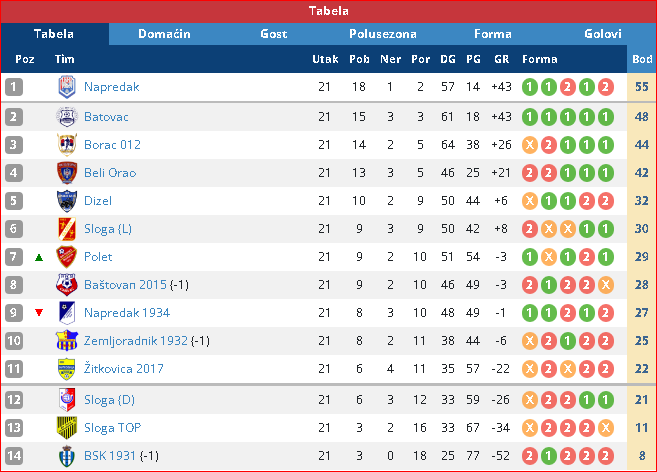Click Napredak 1934's red down arrow
The height and width of the screenshot is (472, 657).
39,313
